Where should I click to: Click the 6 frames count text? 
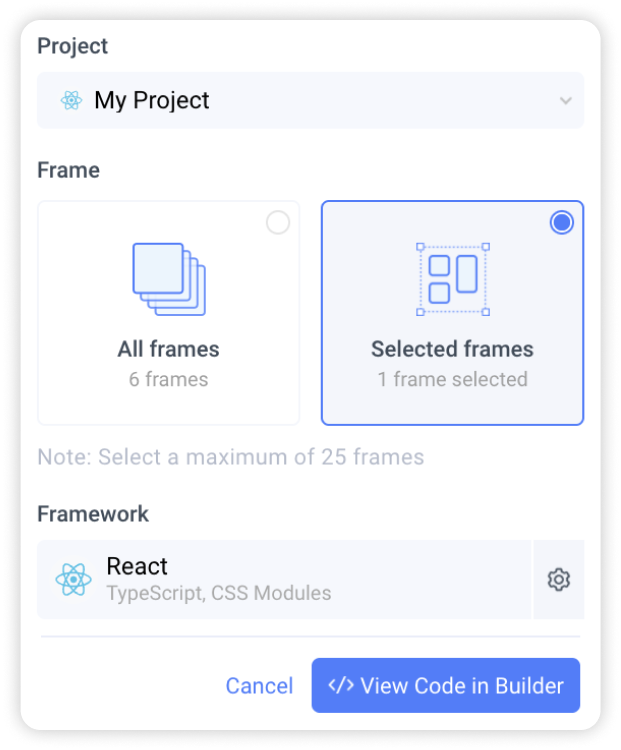click(168, 379)
